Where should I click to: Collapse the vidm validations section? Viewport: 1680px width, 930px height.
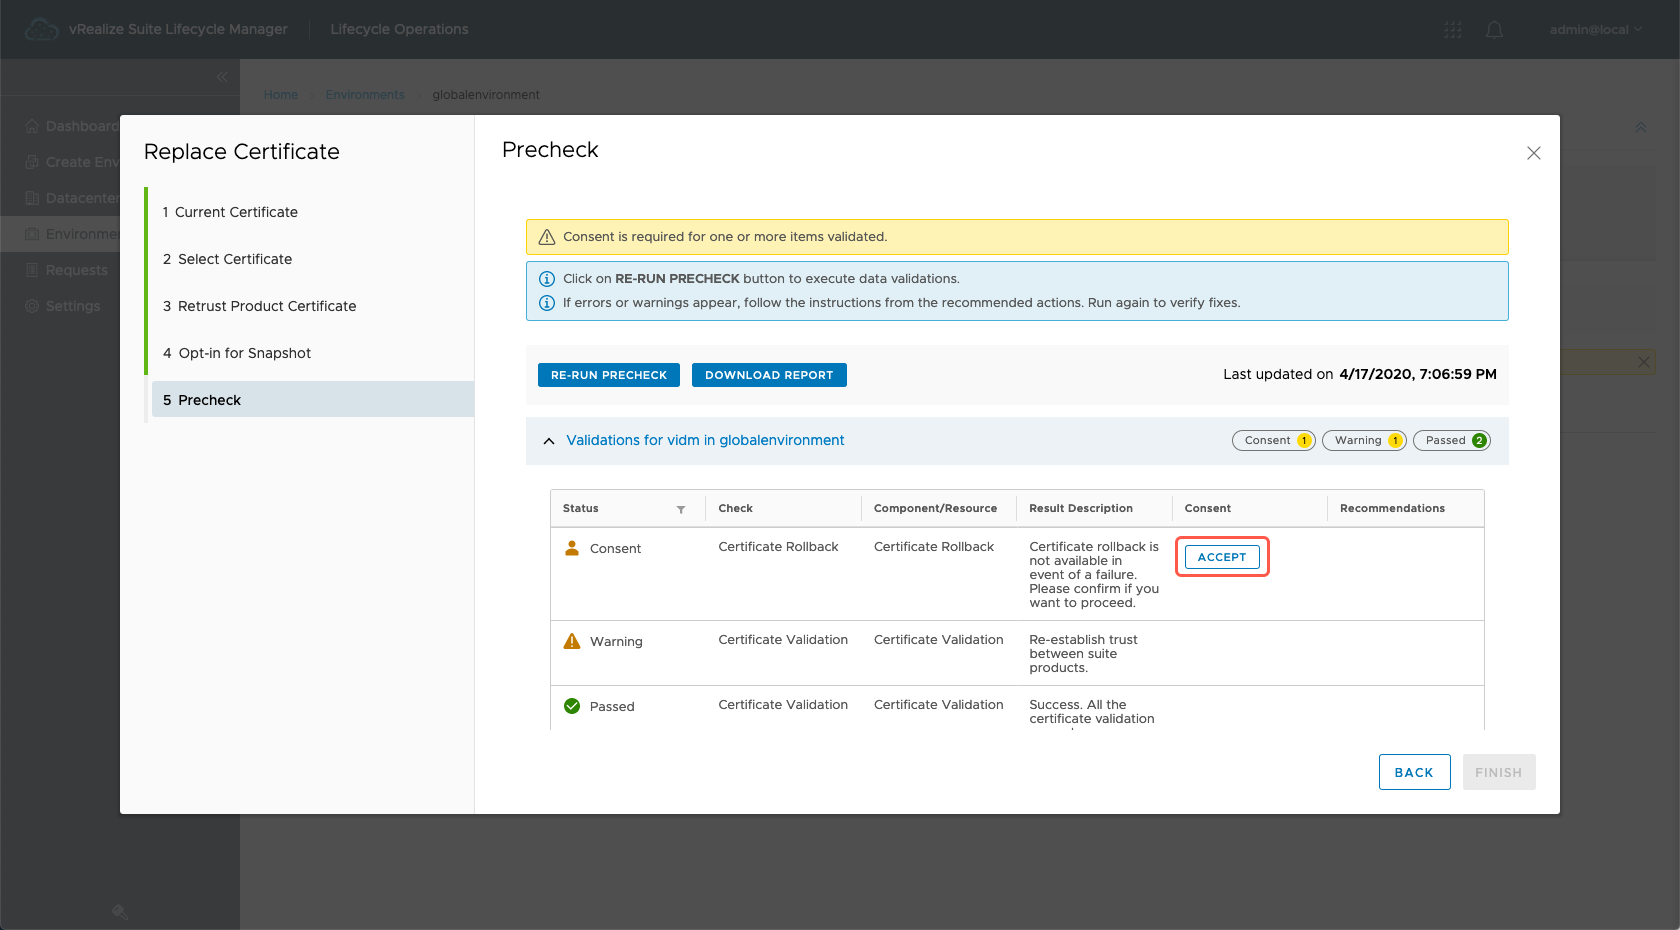click(549, 441)
